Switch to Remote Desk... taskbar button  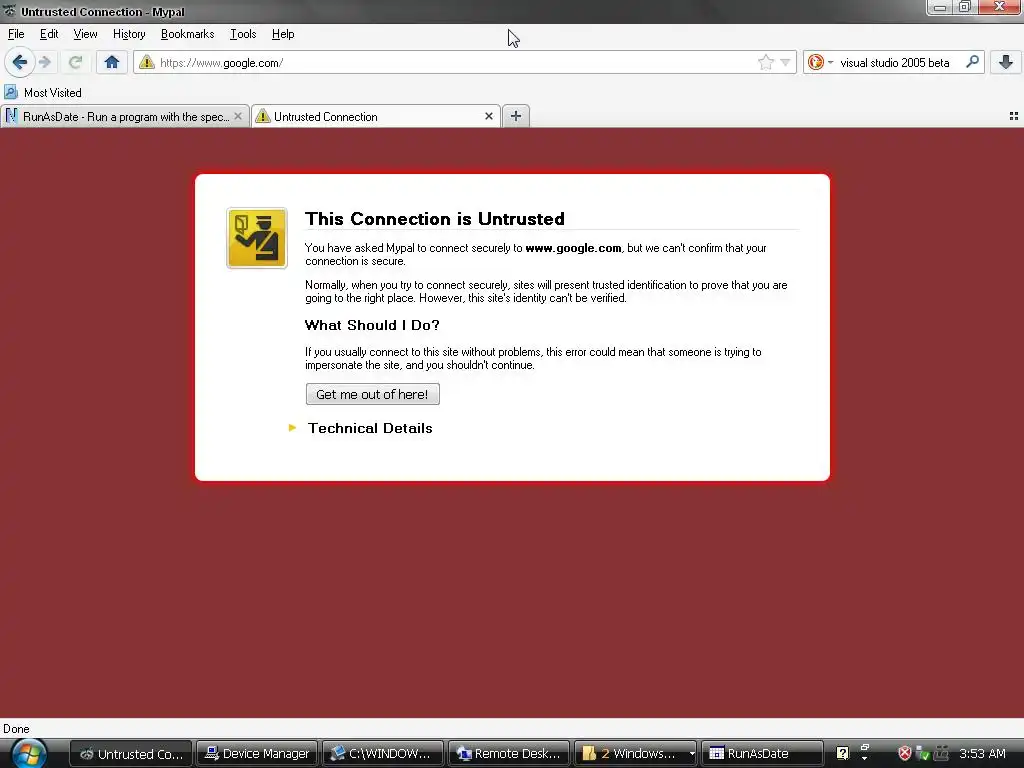509,754
